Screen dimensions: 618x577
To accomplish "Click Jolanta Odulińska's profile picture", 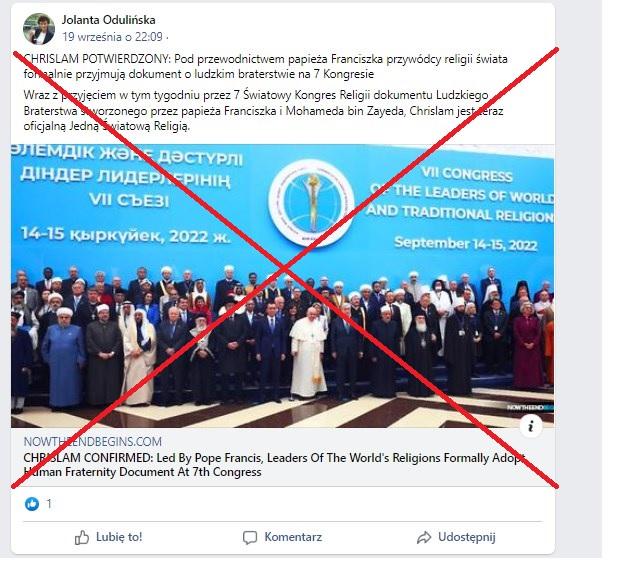I will tap(39, 29).
